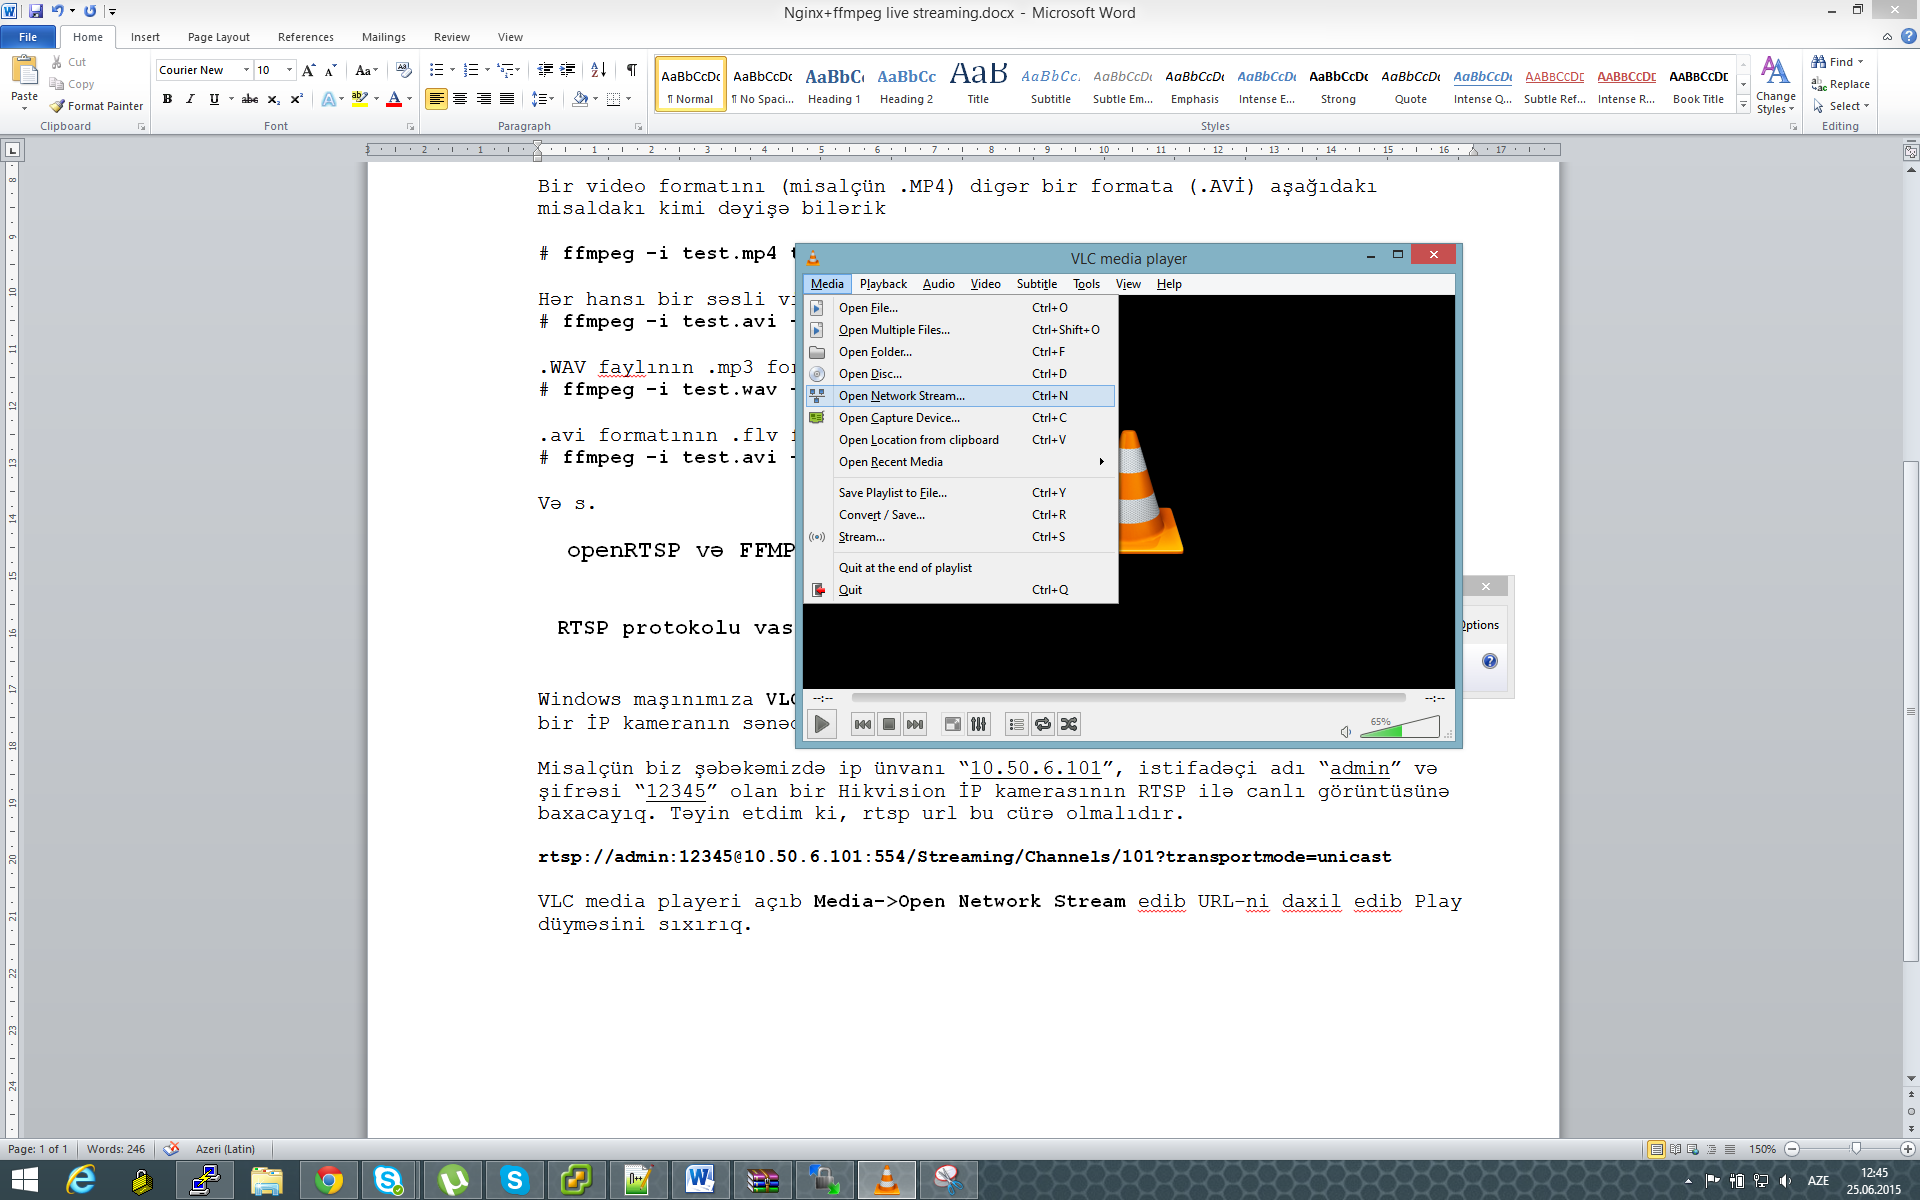Decrease paragraph indent
The width and height of the screenshot is (1920, 1200).
pos(545,70)
